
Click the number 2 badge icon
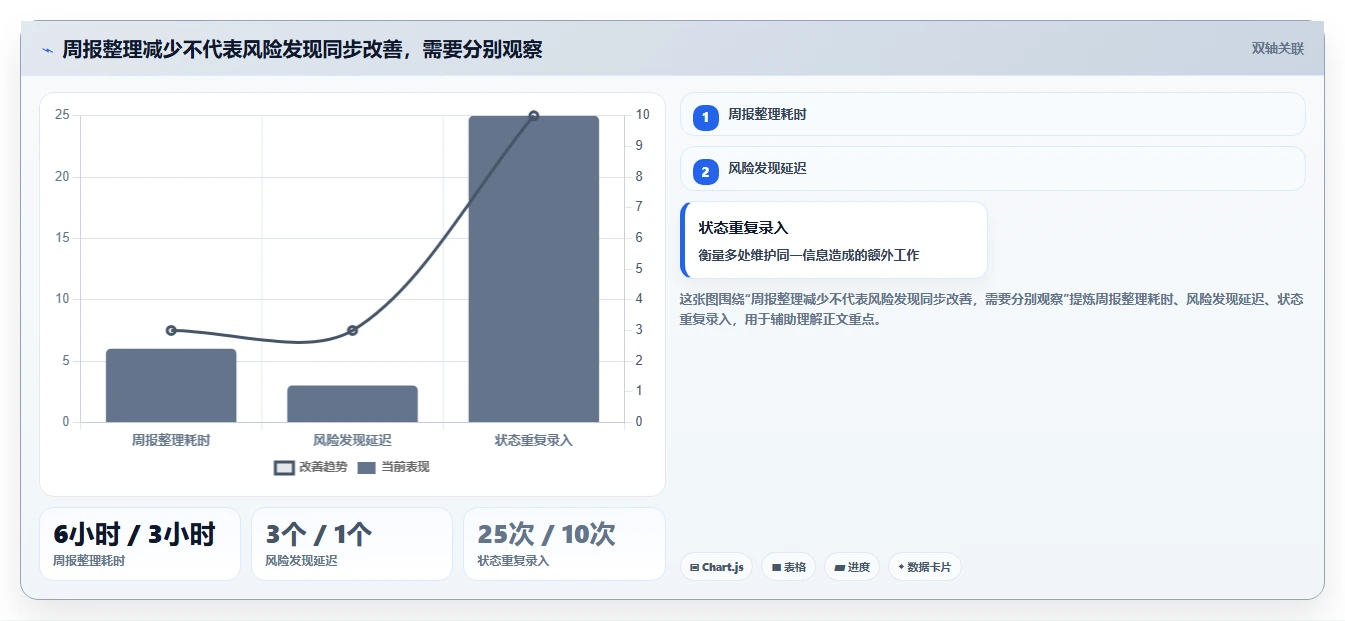pyautogui.click(x=706, y=171)
